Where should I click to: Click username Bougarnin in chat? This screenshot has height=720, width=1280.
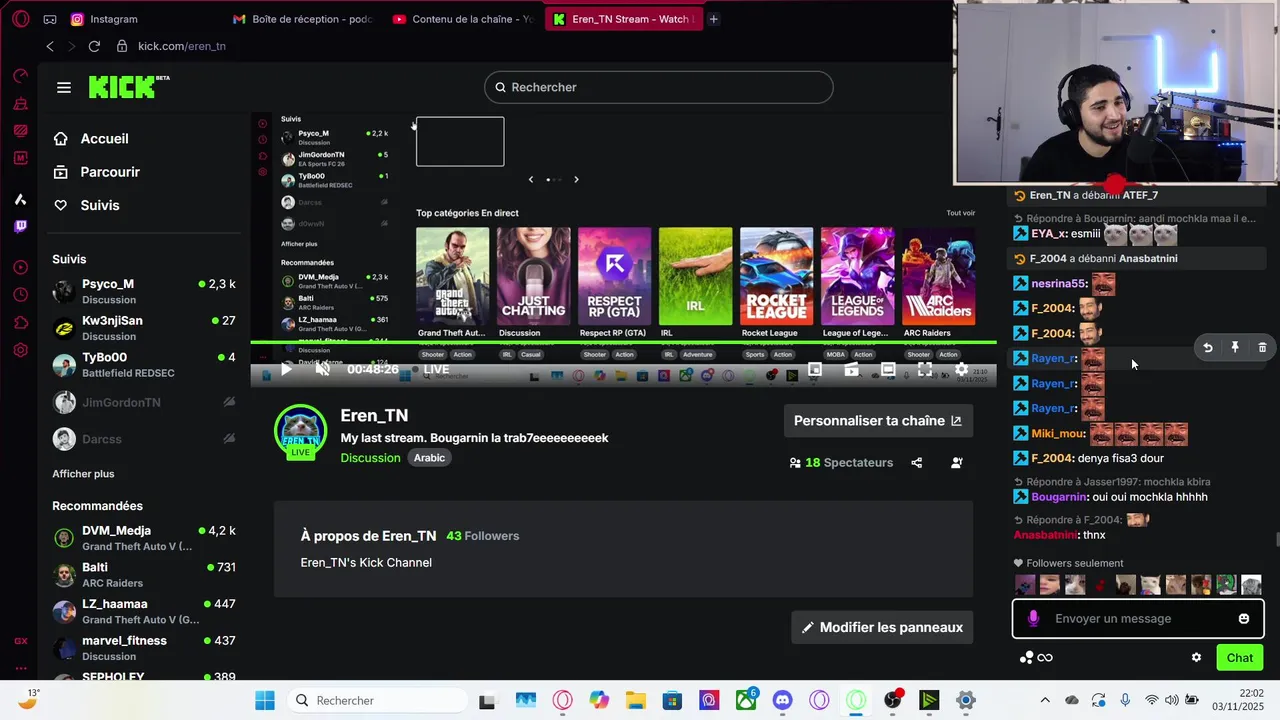[x=1059, y=497]
